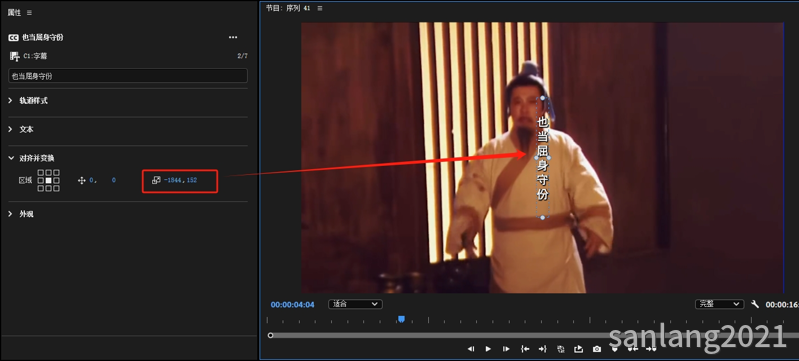
Task: Step back one frame
Action: 471,349
